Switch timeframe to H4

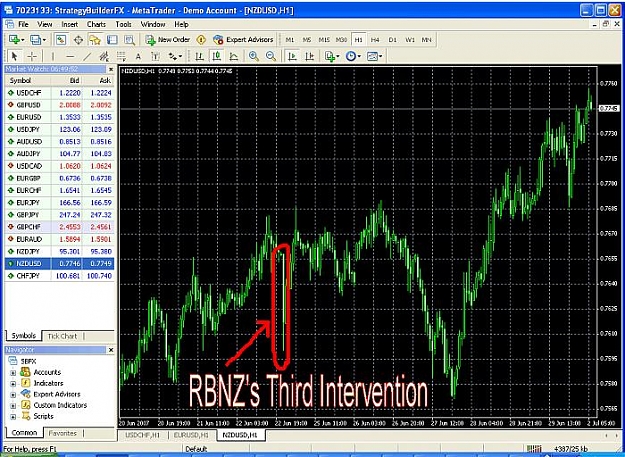click(x=375, y=40)
